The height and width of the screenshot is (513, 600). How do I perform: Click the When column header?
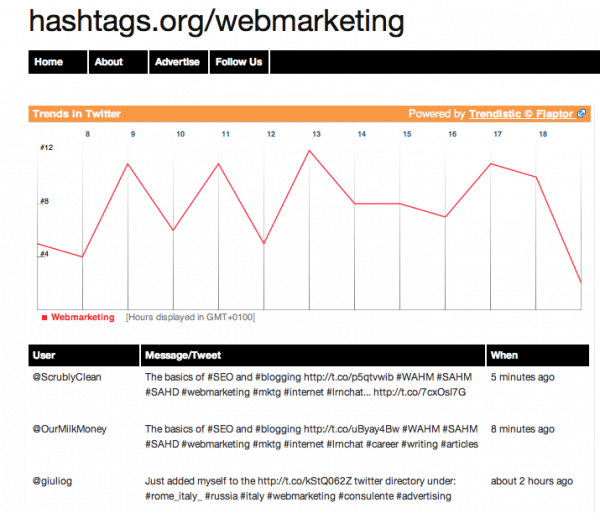tap(538, 355)
